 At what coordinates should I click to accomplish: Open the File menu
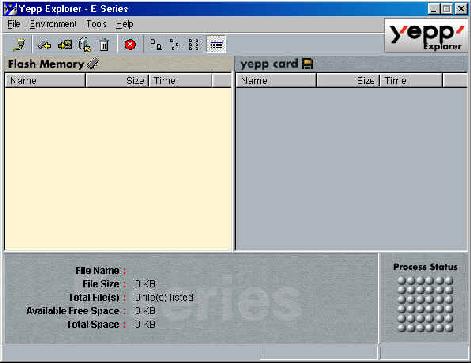[x=14, y=24]
